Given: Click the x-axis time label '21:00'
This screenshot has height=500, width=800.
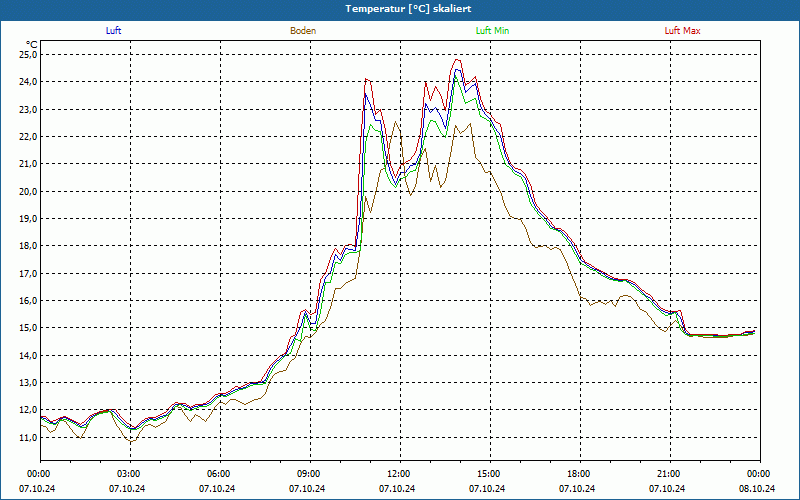Looking at the screenshot, I should (x=670, y=474).
